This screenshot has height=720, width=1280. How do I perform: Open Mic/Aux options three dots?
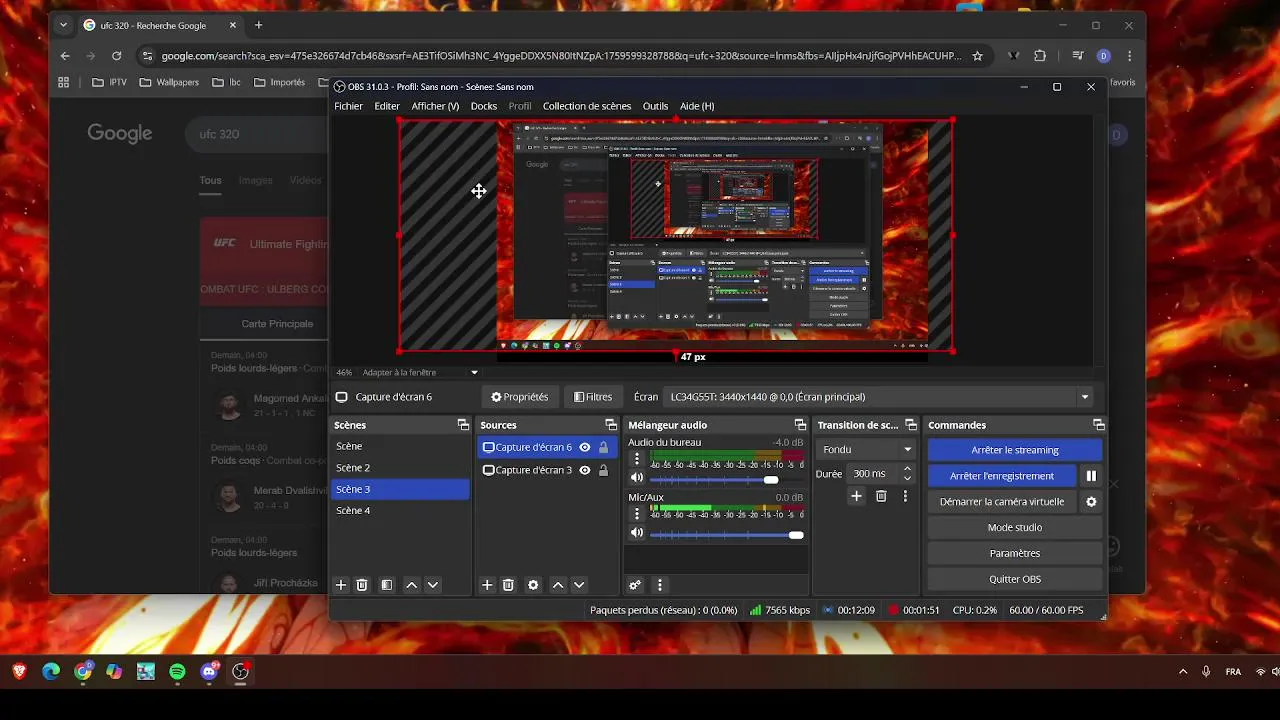pyautogui.click(x=637, y=514)
